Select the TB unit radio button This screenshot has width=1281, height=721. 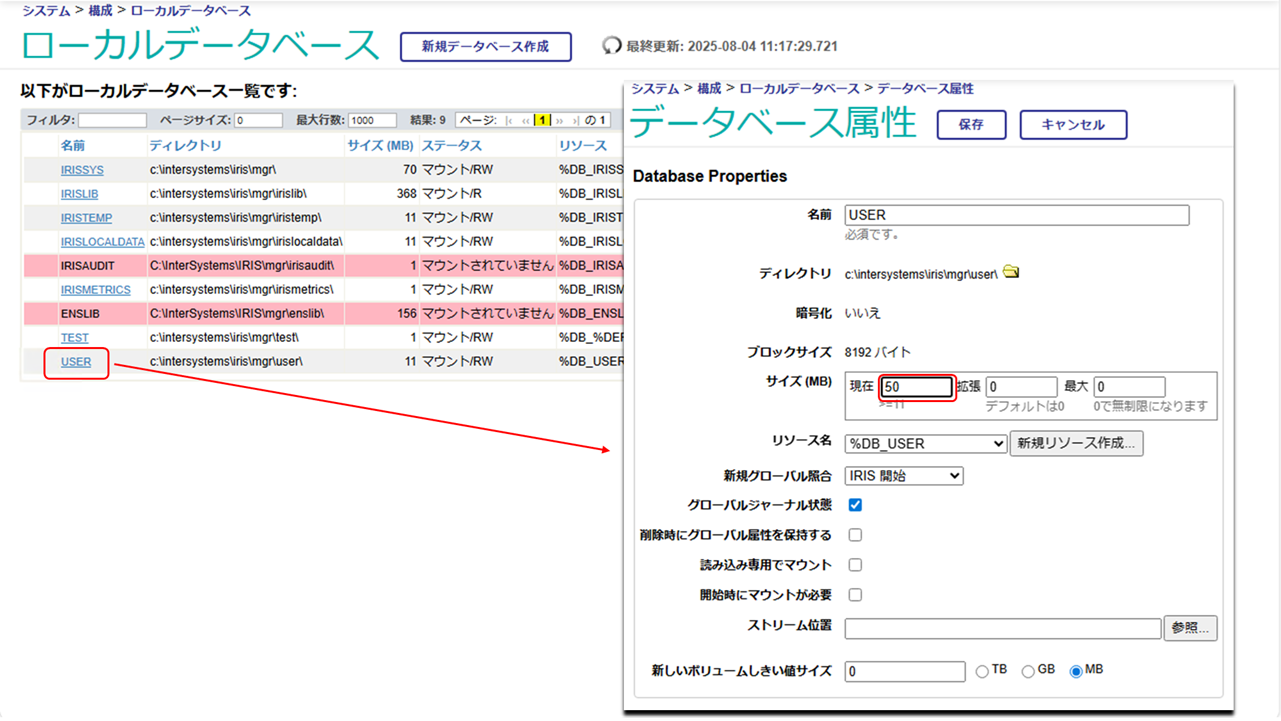click(x=982, y=672)
